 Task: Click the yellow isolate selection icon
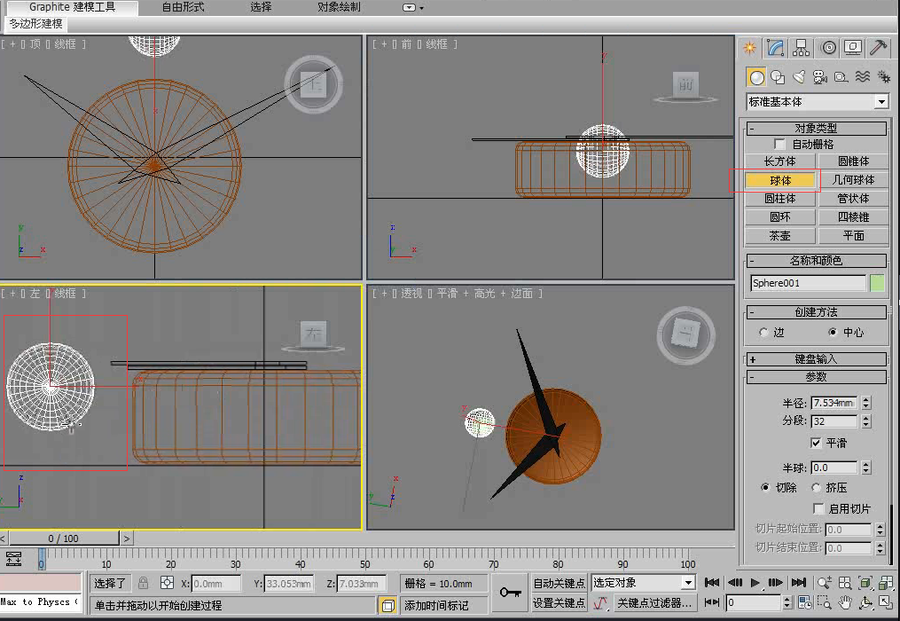pyautogui.click(x=388, y=605)
